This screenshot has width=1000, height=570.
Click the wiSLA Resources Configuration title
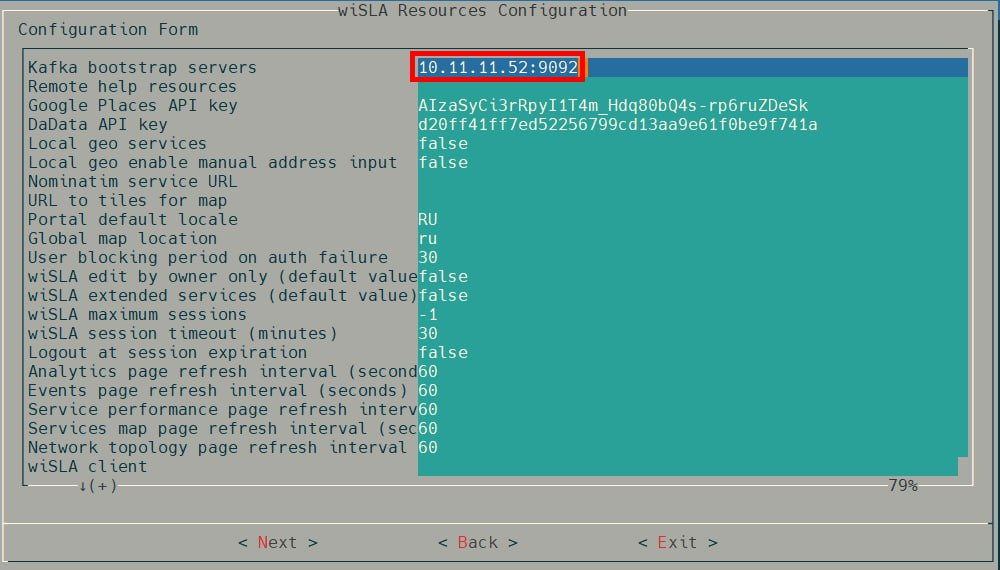click(482, 10)
